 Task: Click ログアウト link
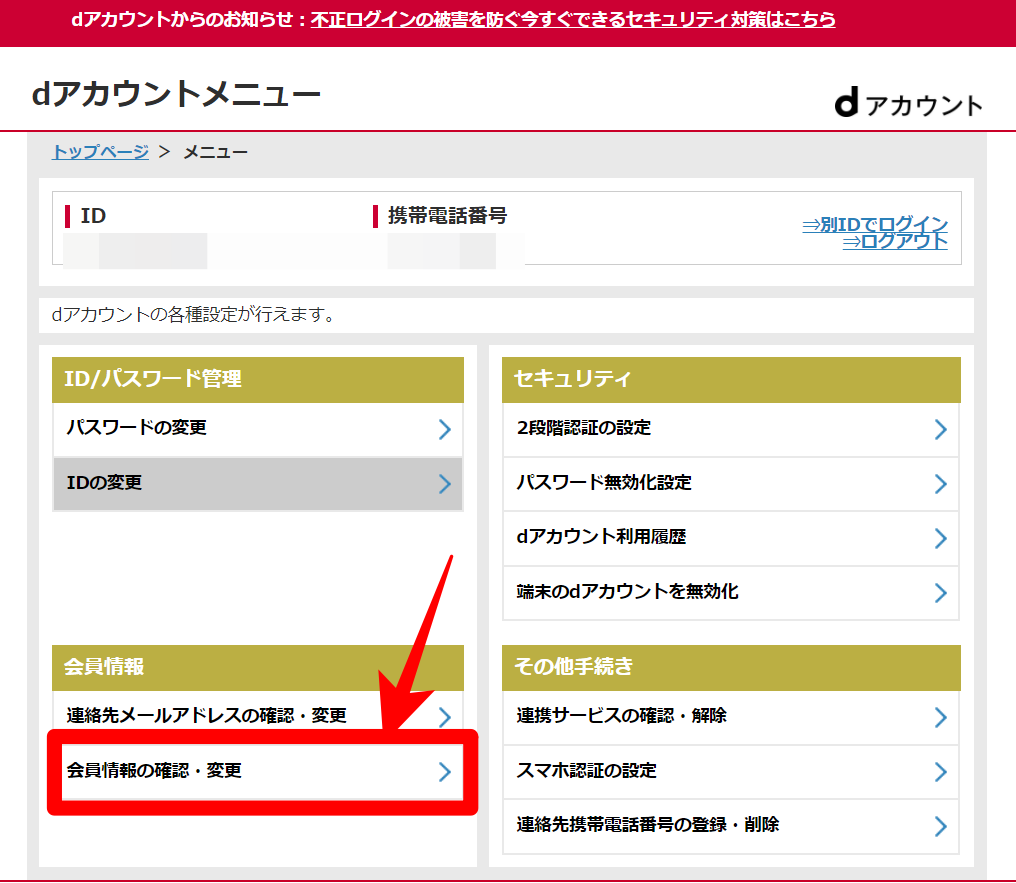coord(895,242)
